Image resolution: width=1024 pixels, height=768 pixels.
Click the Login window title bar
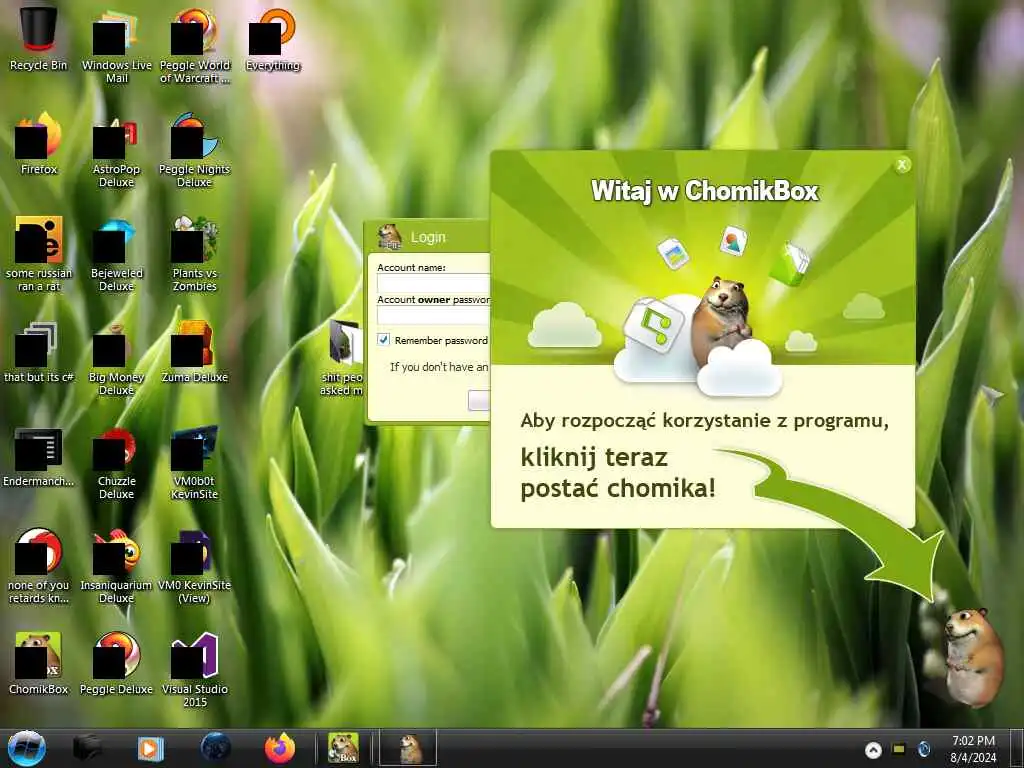[428, 237]
